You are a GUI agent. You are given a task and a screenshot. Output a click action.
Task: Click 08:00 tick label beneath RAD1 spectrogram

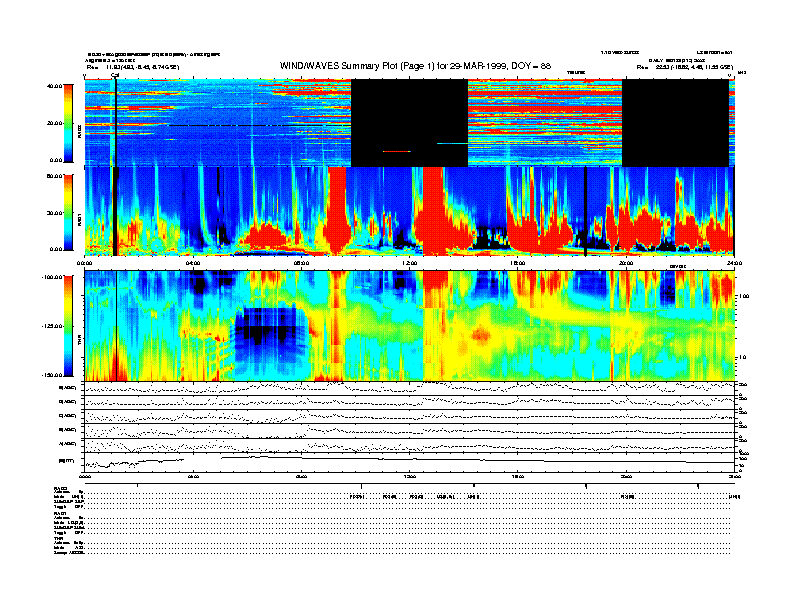click(x=301, y=263)
